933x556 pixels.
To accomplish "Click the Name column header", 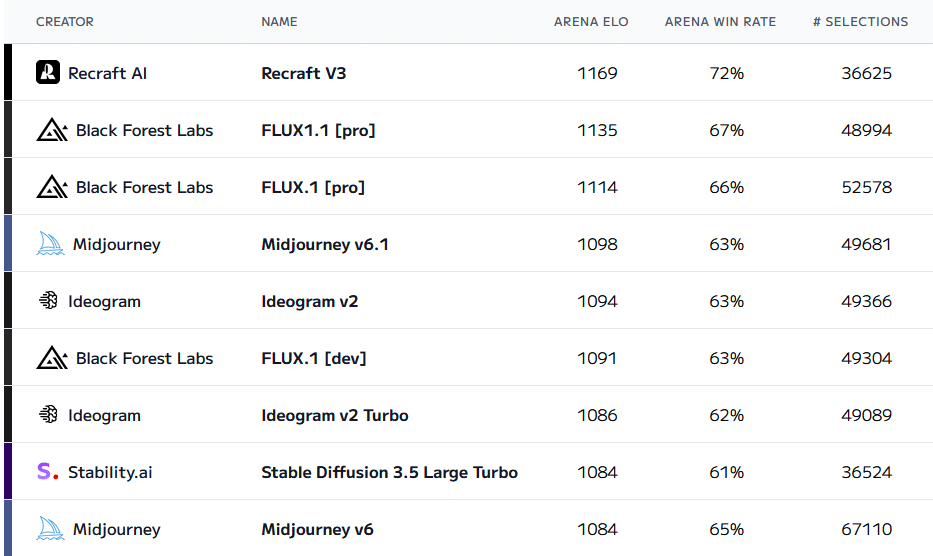I will (279, 22).
